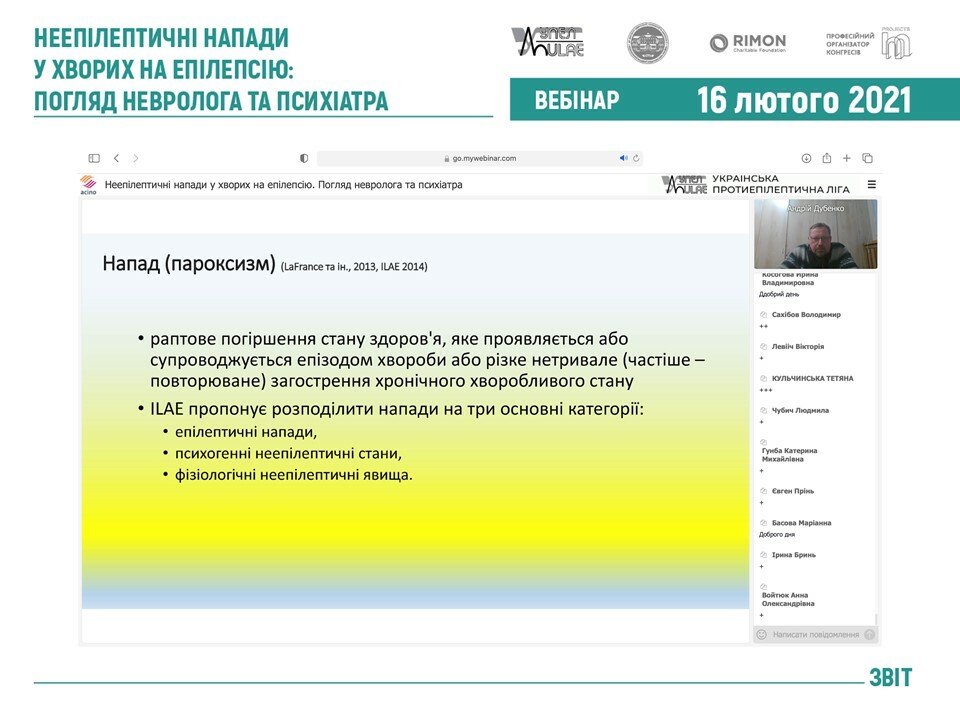Click the 'ВЕБІНАР' banner label
The height and width of the screenshot is (720, 960).
pos(577,100)
